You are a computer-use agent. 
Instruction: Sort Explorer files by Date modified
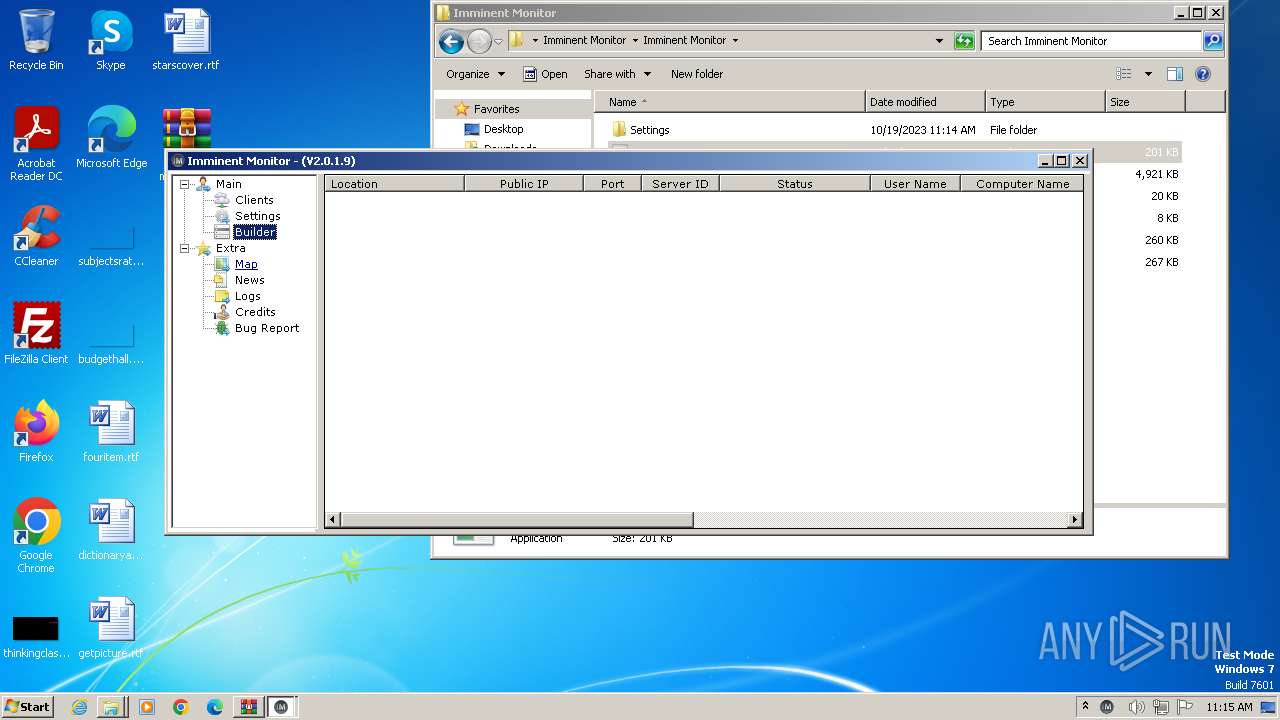[925, 102]
